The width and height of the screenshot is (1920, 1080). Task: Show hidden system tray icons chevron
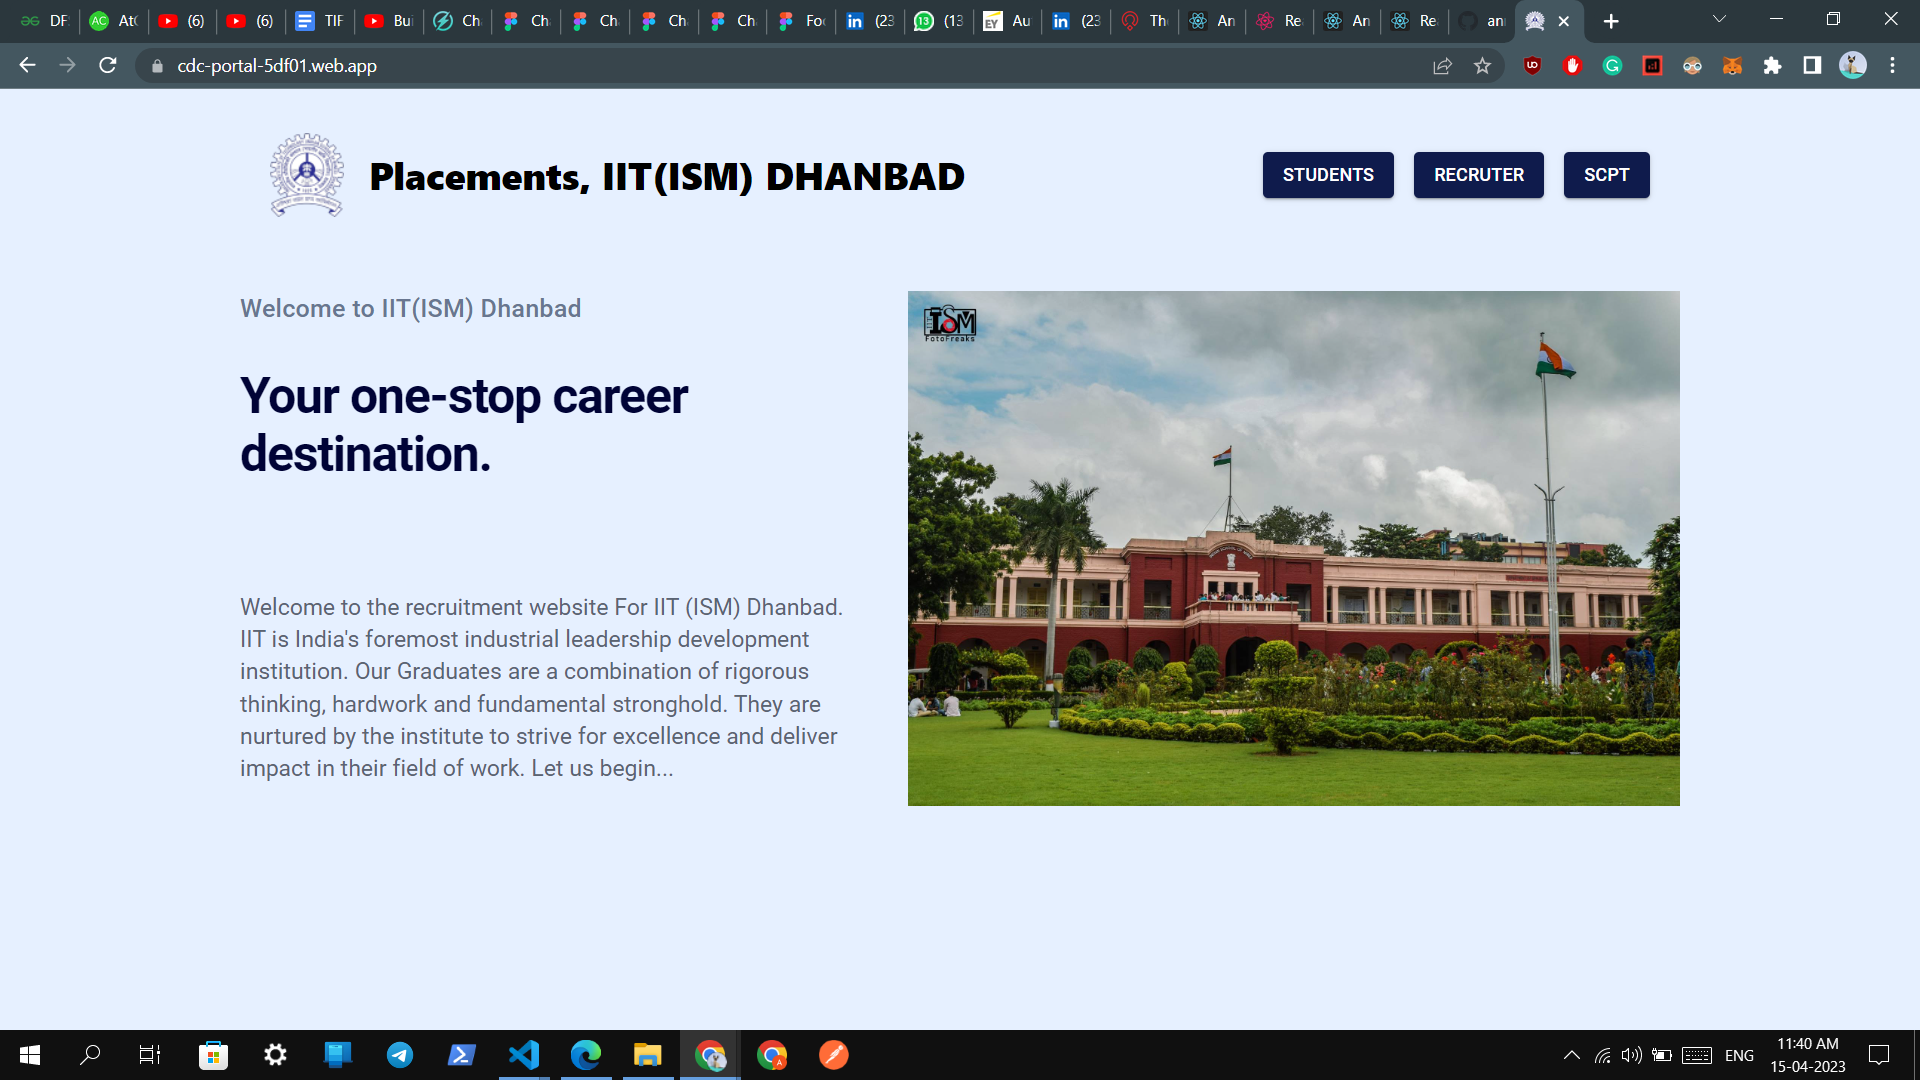coord(1571,1055)
